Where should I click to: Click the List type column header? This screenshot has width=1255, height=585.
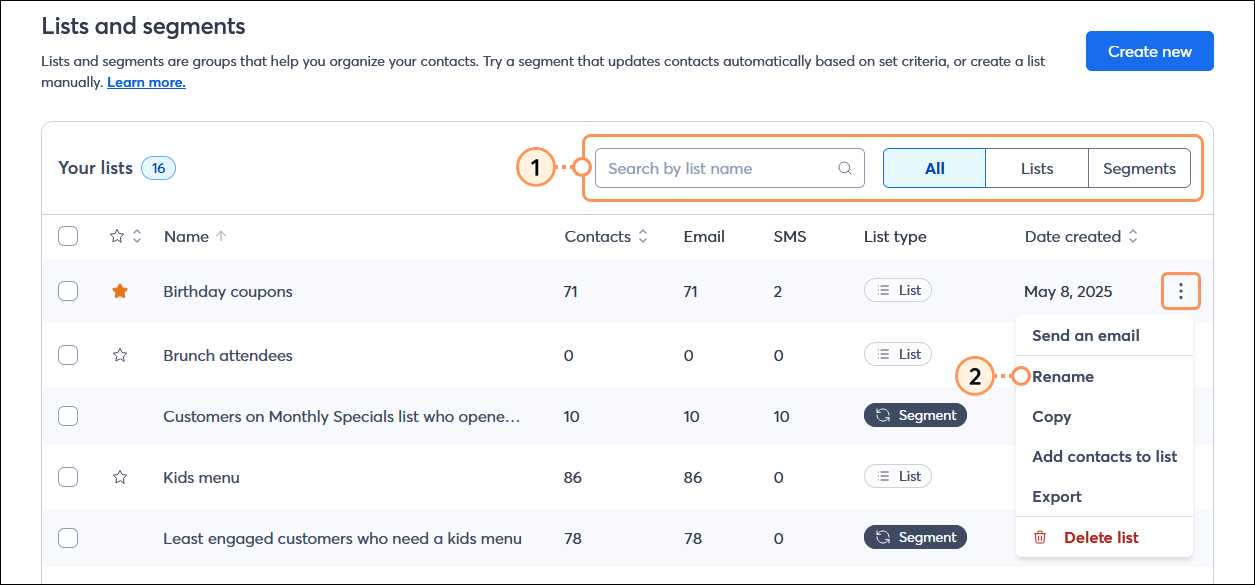pos(895,237)
